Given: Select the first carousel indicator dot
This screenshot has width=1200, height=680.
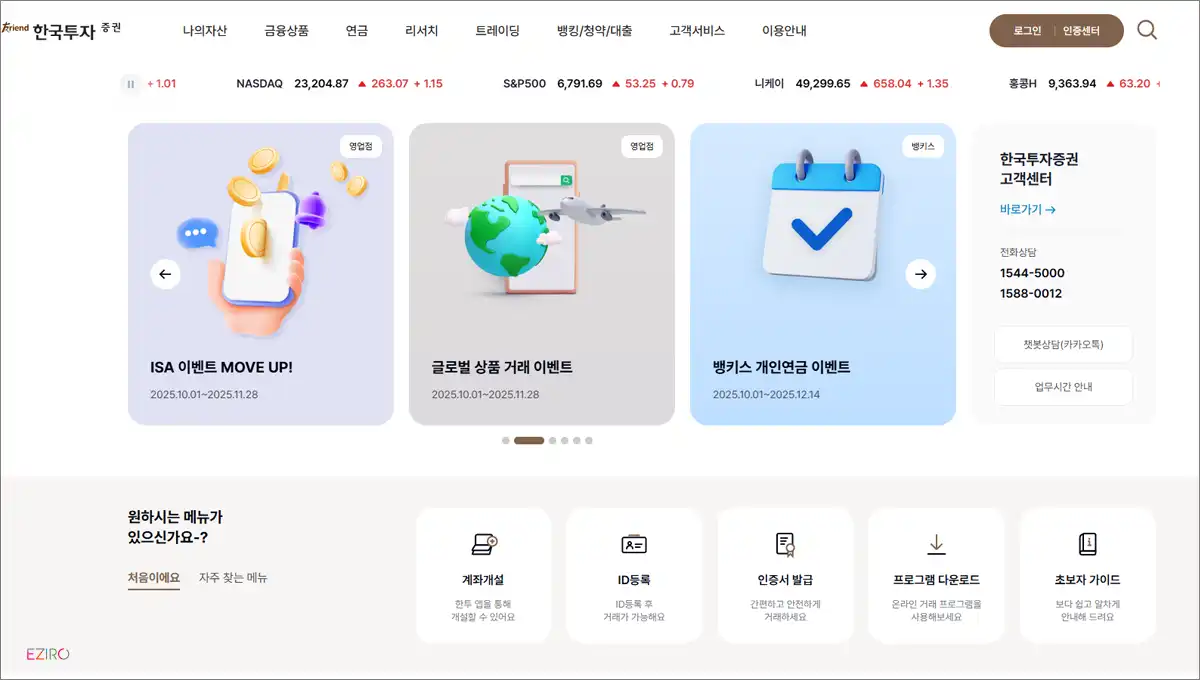Looking at the screenshot, I should 506,440.
